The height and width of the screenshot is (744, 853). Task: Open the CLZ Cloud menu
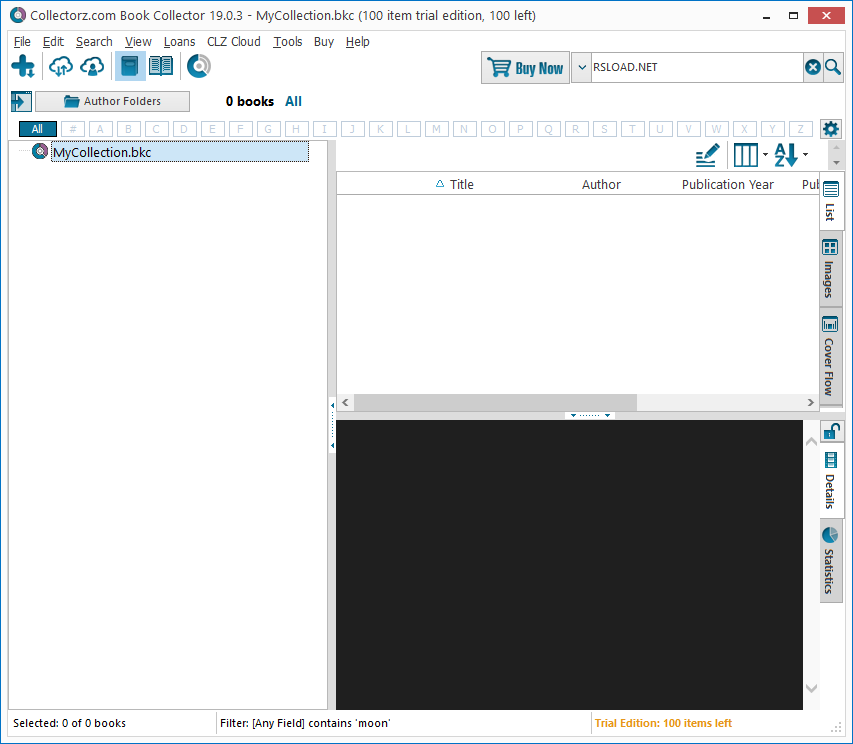[x=234, y=41]
